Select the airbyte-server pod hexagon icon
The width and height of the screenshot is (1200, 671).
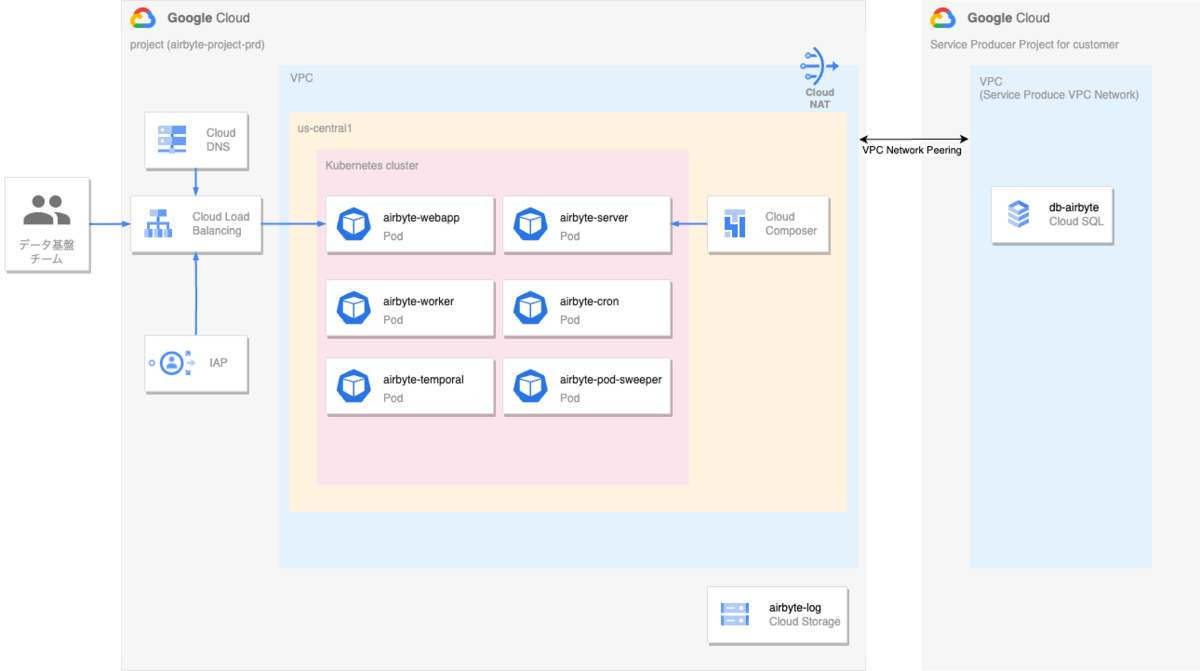[530, 224]
